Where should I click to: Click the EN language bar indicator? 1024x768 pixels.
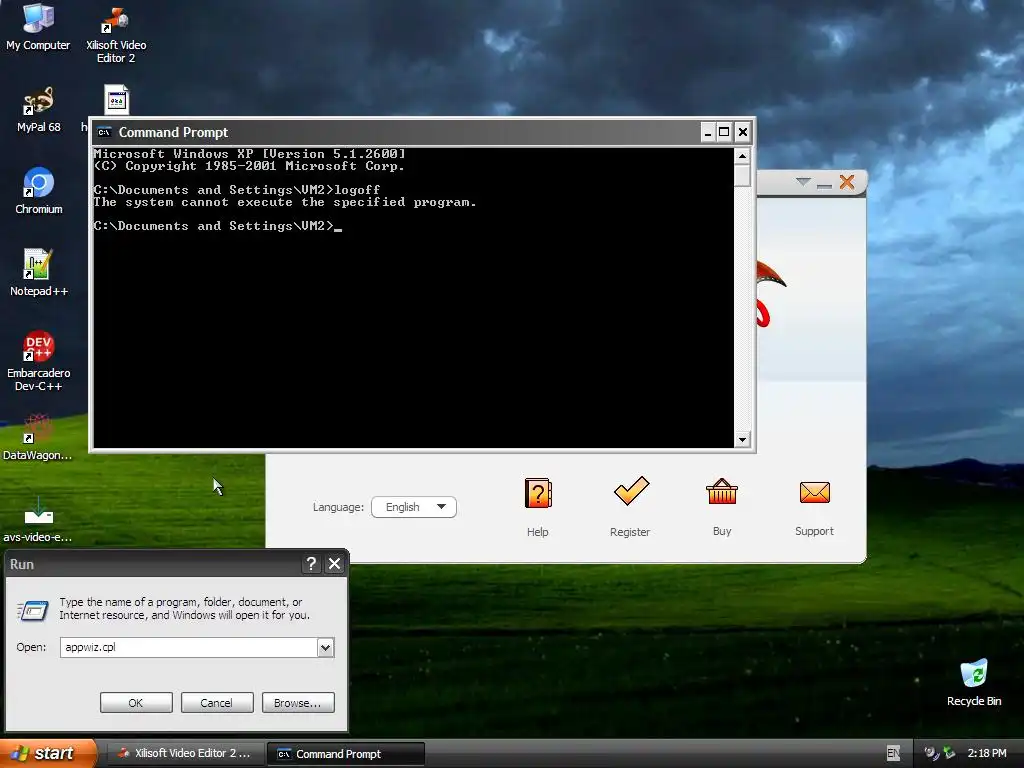(893, 753)
